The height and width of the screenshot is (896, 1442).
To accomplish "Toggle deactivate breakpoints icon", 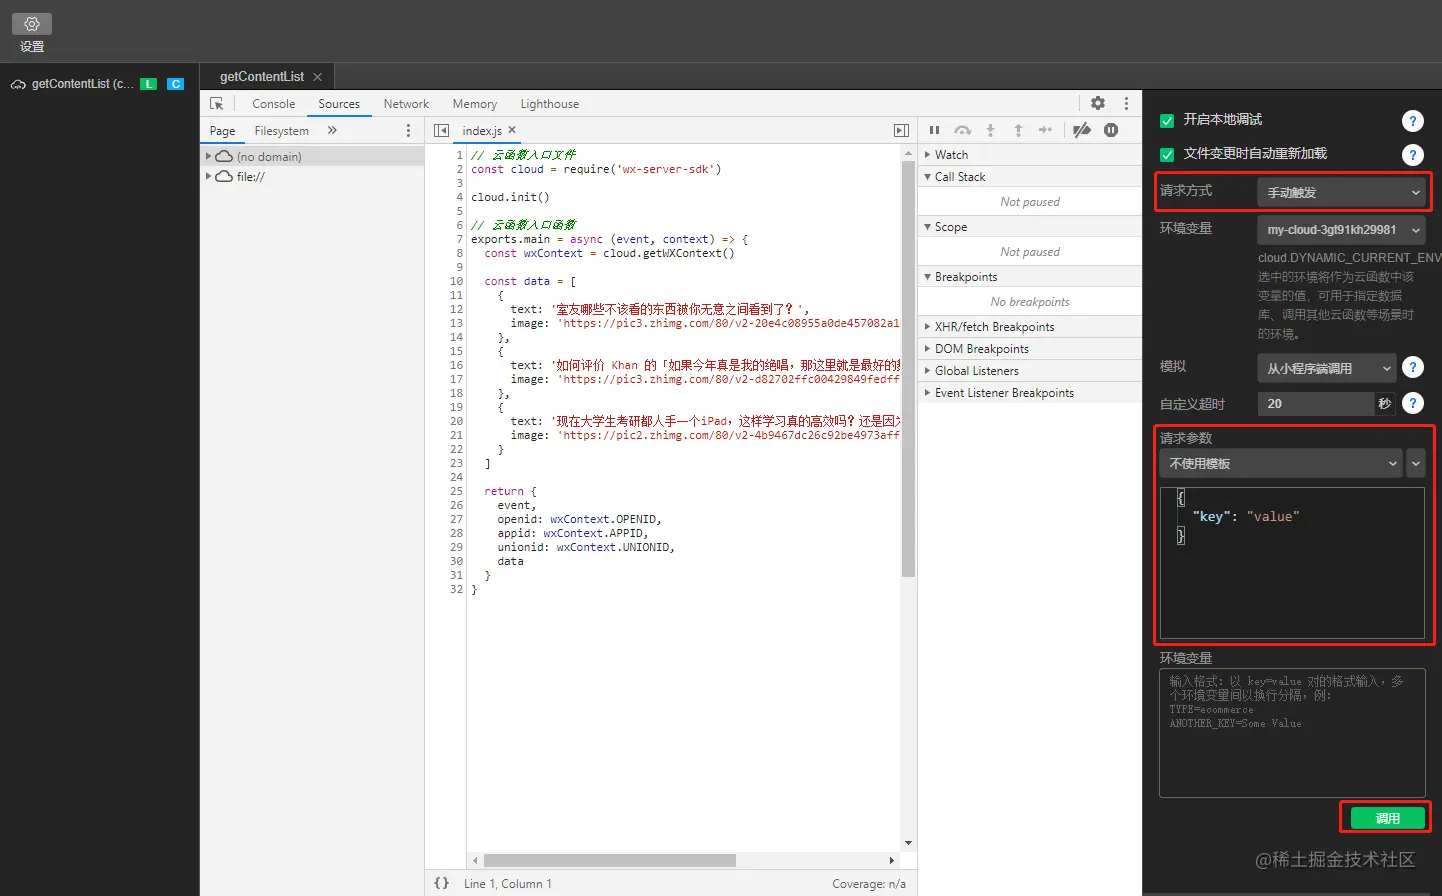I will pyautogui.click(x=1081, y=130).
